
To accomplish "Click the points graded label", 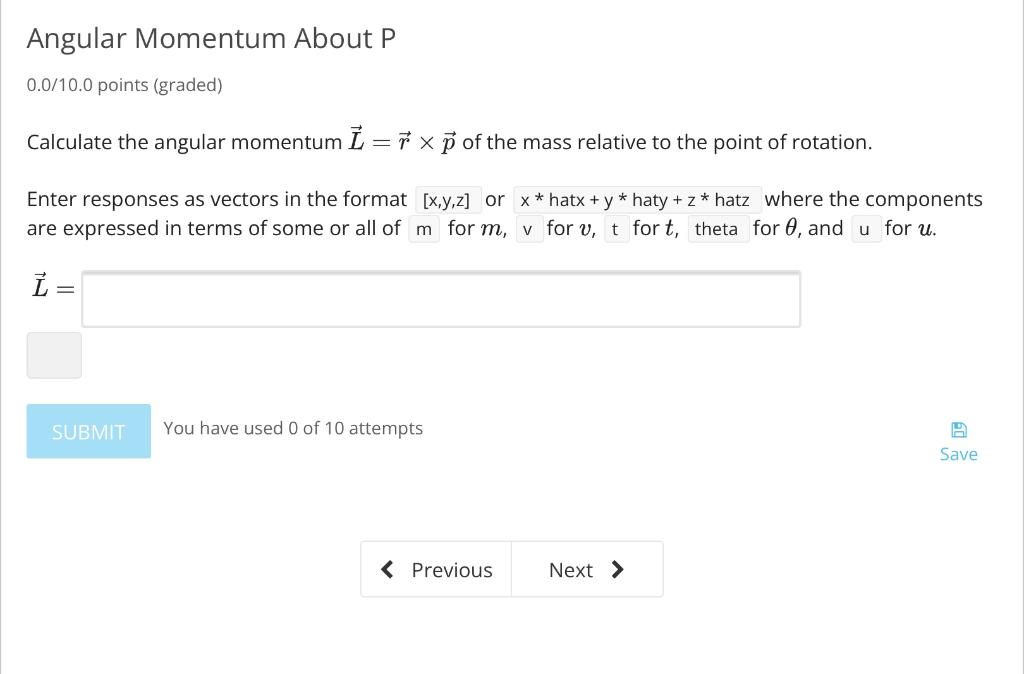I will 123,85.
